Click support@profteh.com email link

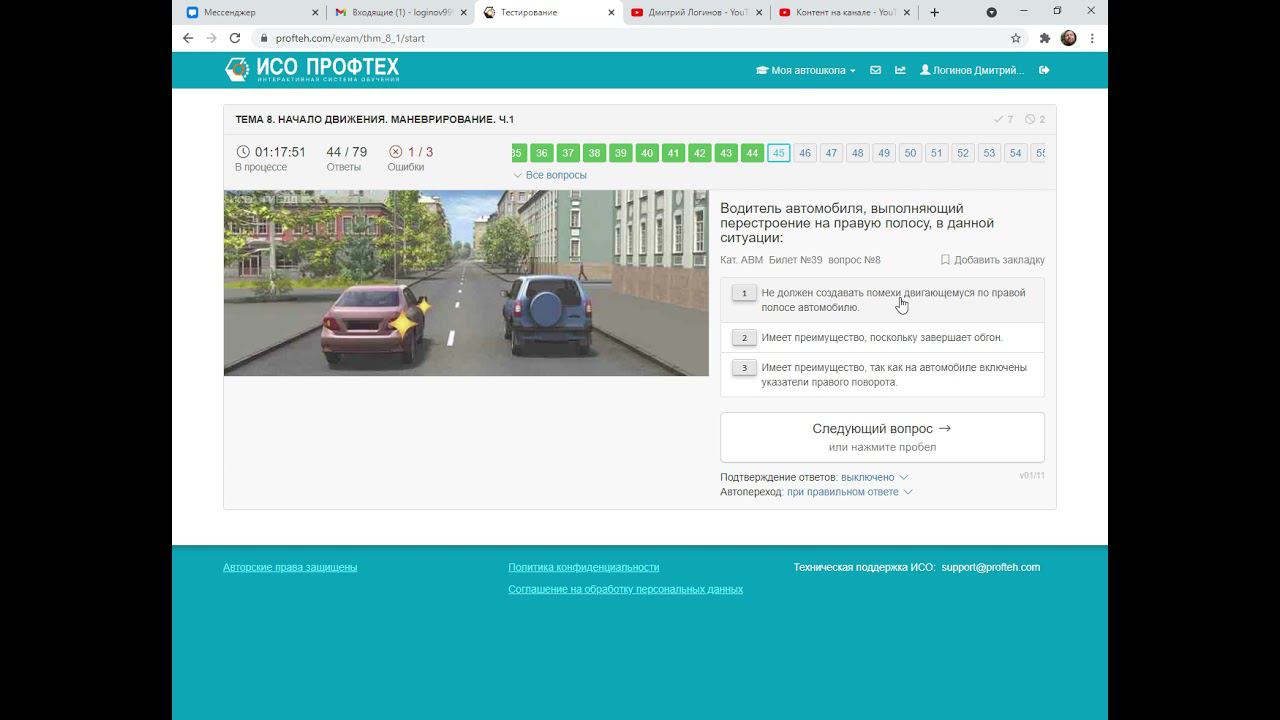click(x=990, y=567)
